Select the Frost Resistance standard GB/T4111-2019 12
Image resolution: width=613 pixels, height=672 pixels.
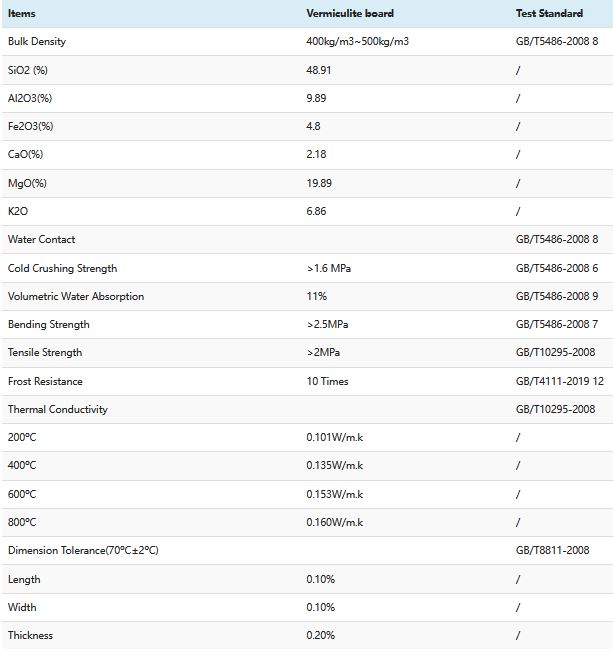(x=559, y=381)
